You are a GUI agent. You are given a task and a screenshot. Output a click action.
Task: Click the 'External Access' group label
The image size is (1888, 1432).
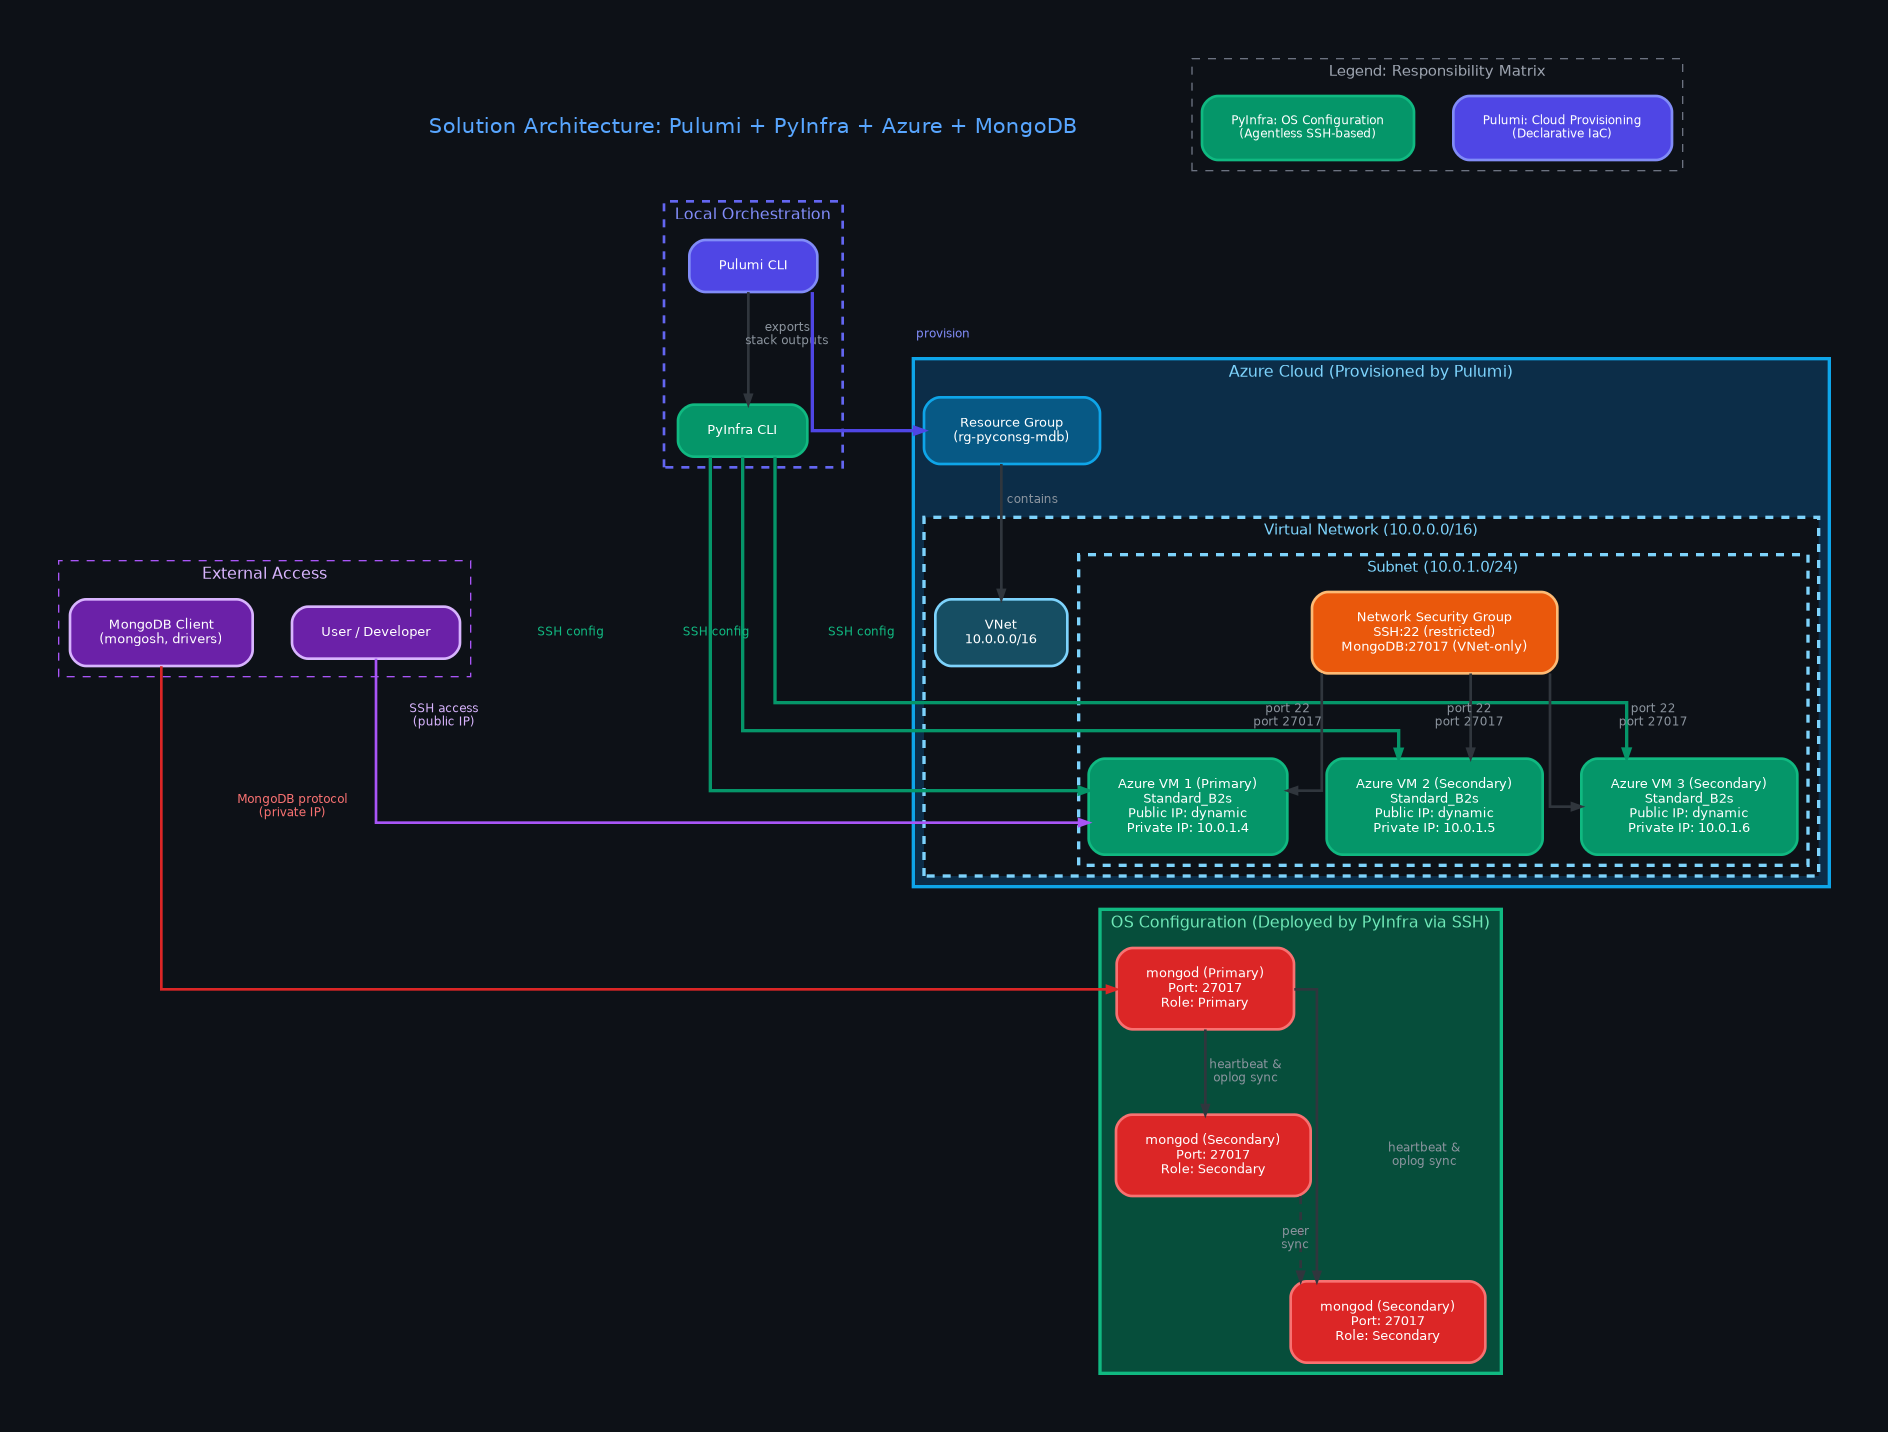click(x=265, y=573)
